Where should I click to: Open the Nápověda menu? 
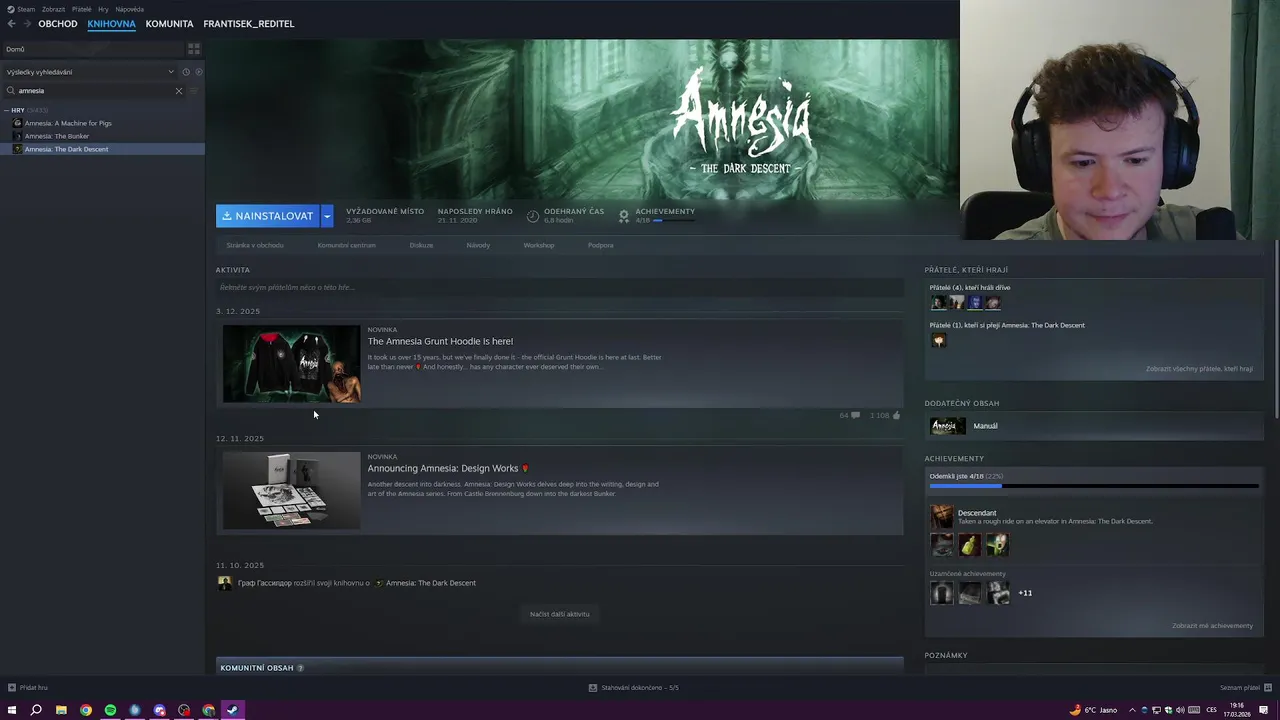click(129, 9)
